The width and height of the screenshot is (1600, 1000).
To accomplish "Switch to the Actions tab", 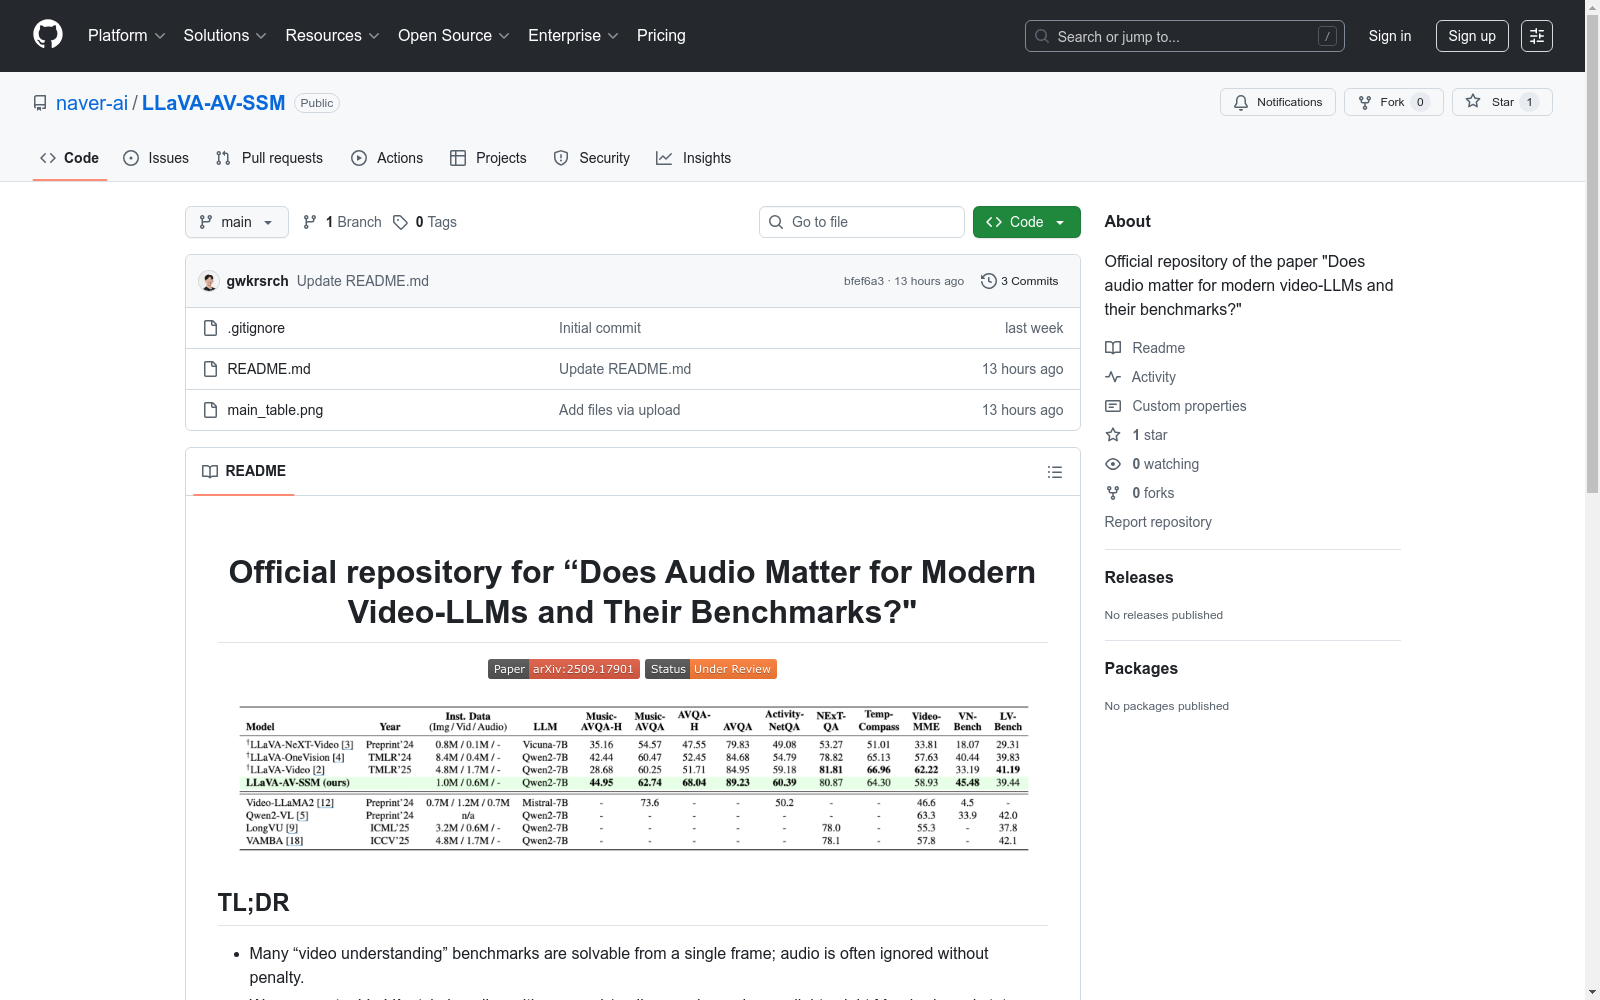I will click(x=387, y=158).
